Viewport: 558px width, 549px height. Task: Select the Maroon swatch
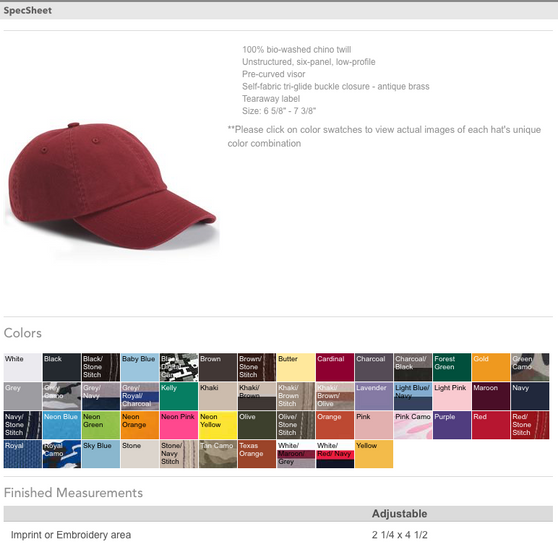491,396
